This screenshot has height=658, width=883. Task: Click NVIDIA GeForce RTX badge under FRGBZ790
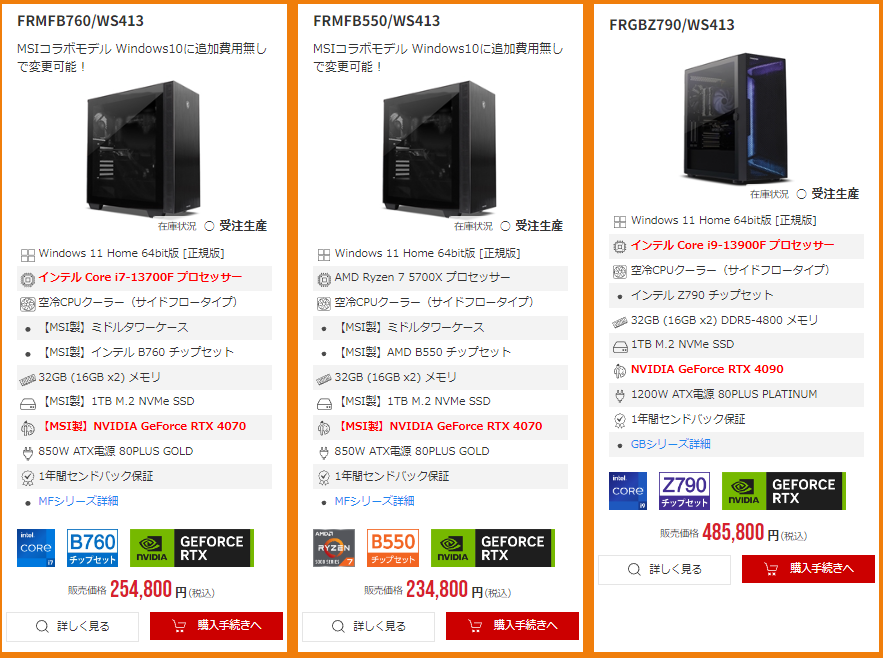pyautogui.click(x=784, y=491)
